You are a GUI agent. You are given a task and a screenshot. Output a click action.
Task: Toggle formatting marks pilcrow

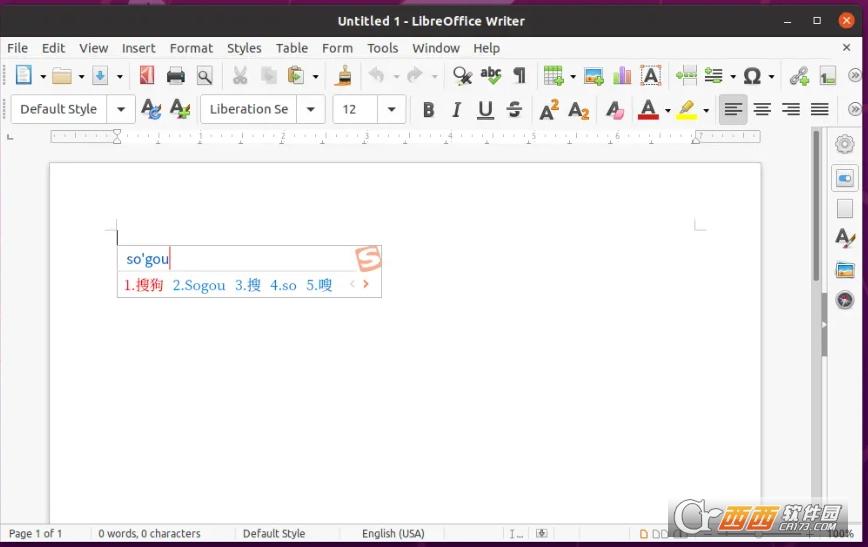519,76
